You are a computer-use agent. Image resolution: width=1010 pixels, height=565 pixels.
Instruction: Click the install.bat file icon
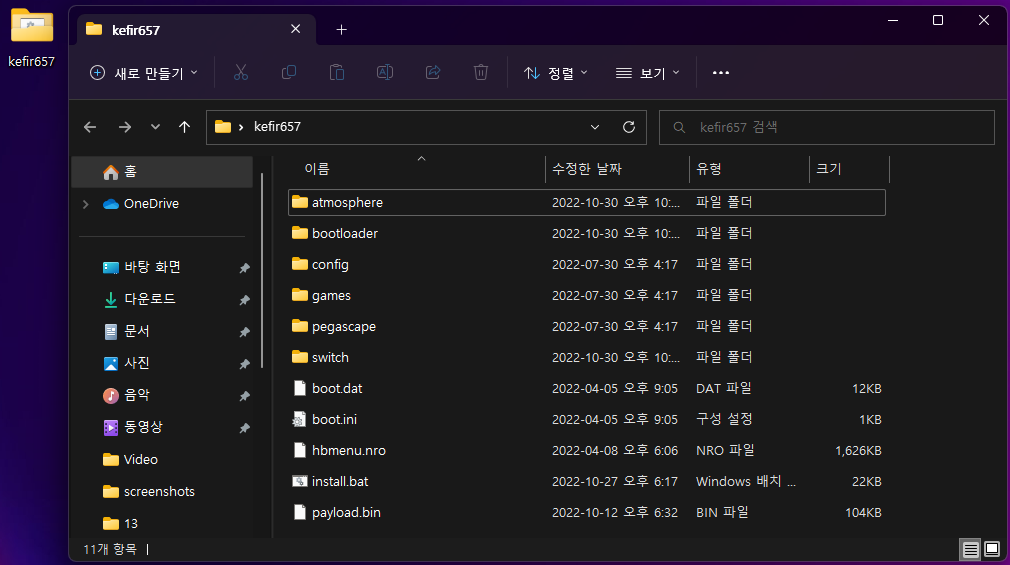click(x=300, y=481)
